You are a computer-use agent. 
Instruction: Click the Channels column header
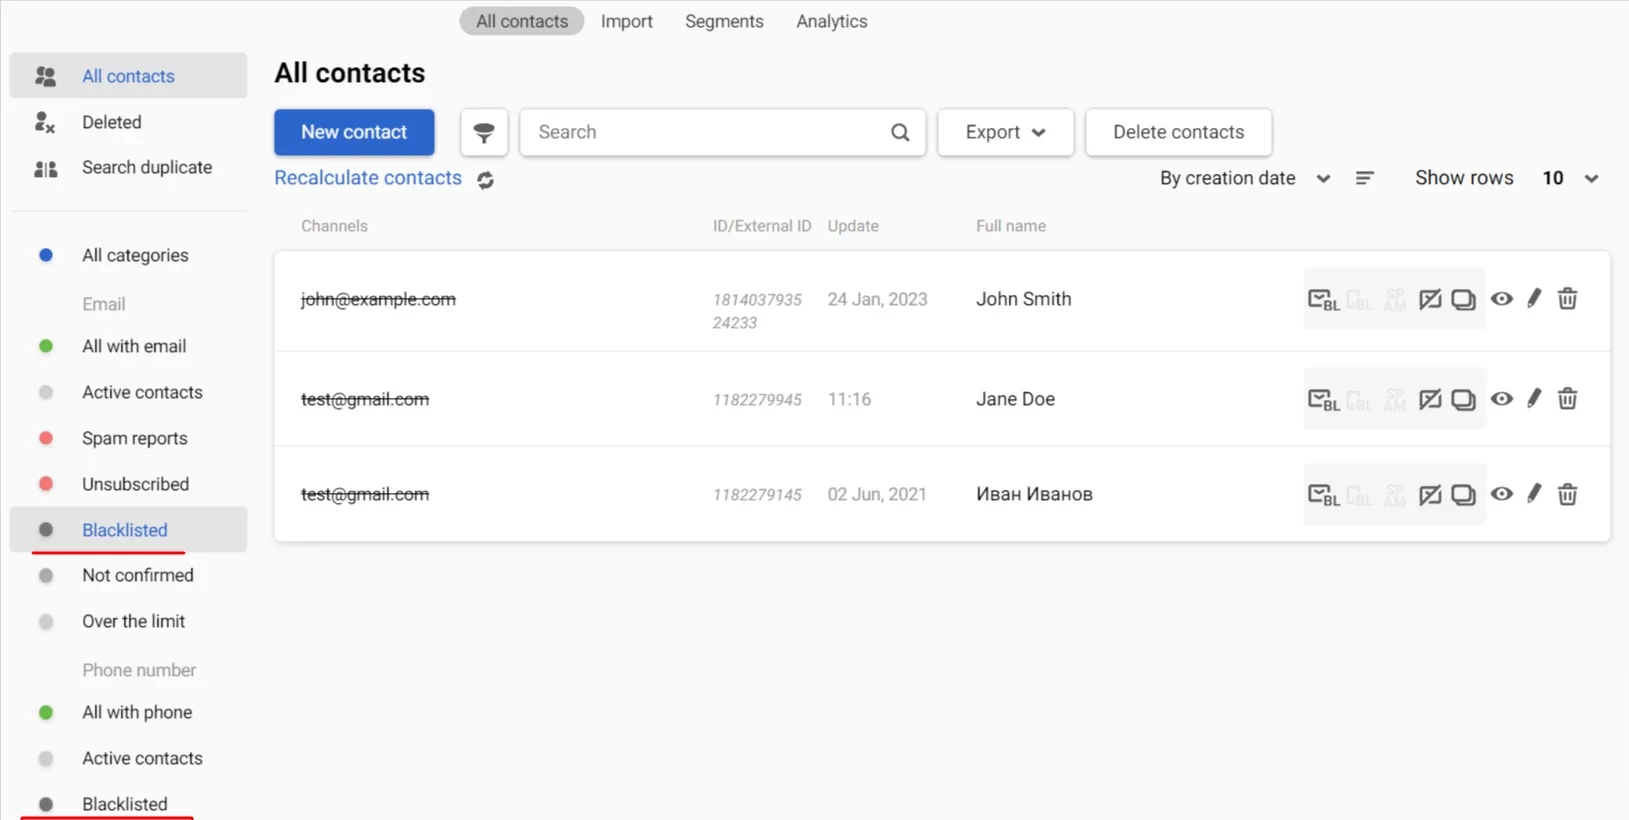[x=334, y=226]
